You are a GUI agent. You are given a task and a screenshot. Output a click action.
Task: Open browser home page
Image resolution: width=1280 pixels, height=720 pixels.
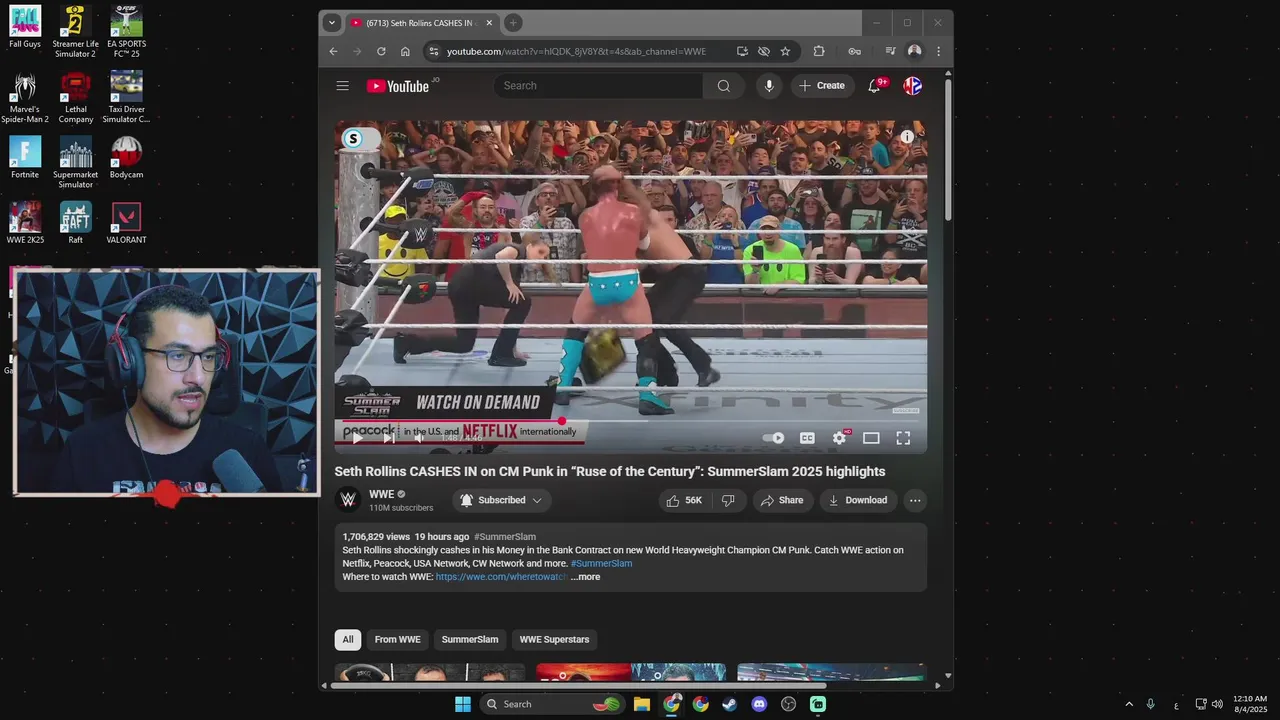(x=405, y=51)
